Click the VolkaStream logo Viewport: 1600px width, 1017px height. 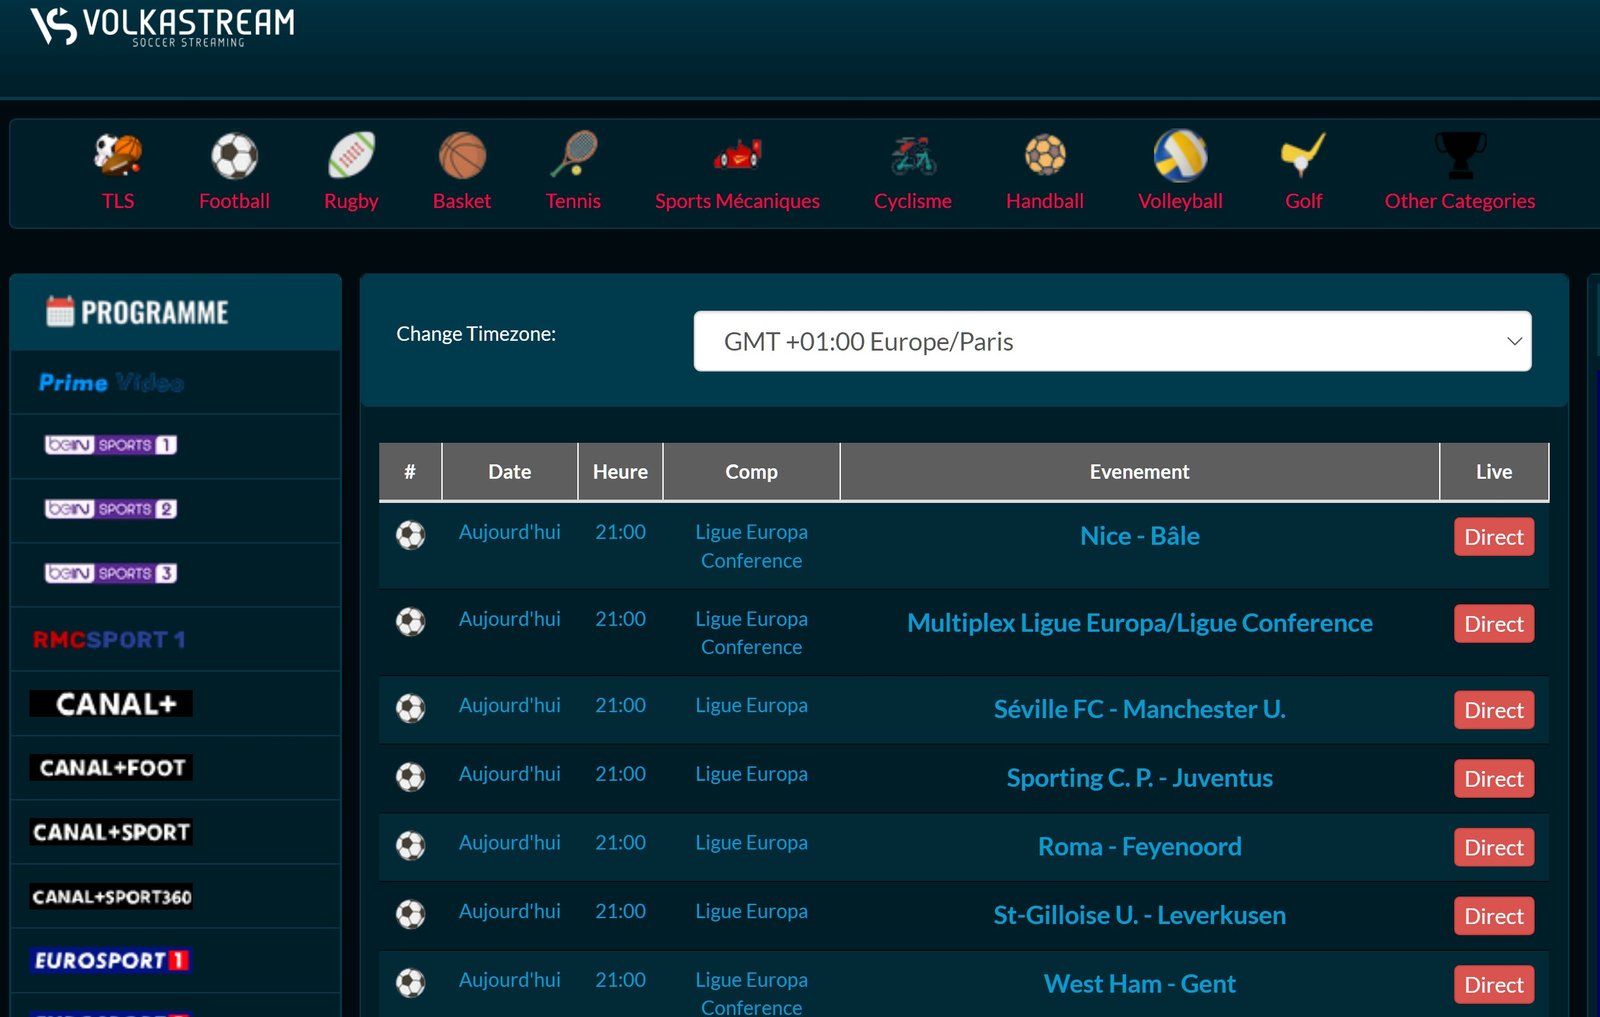tap(162, 26)
